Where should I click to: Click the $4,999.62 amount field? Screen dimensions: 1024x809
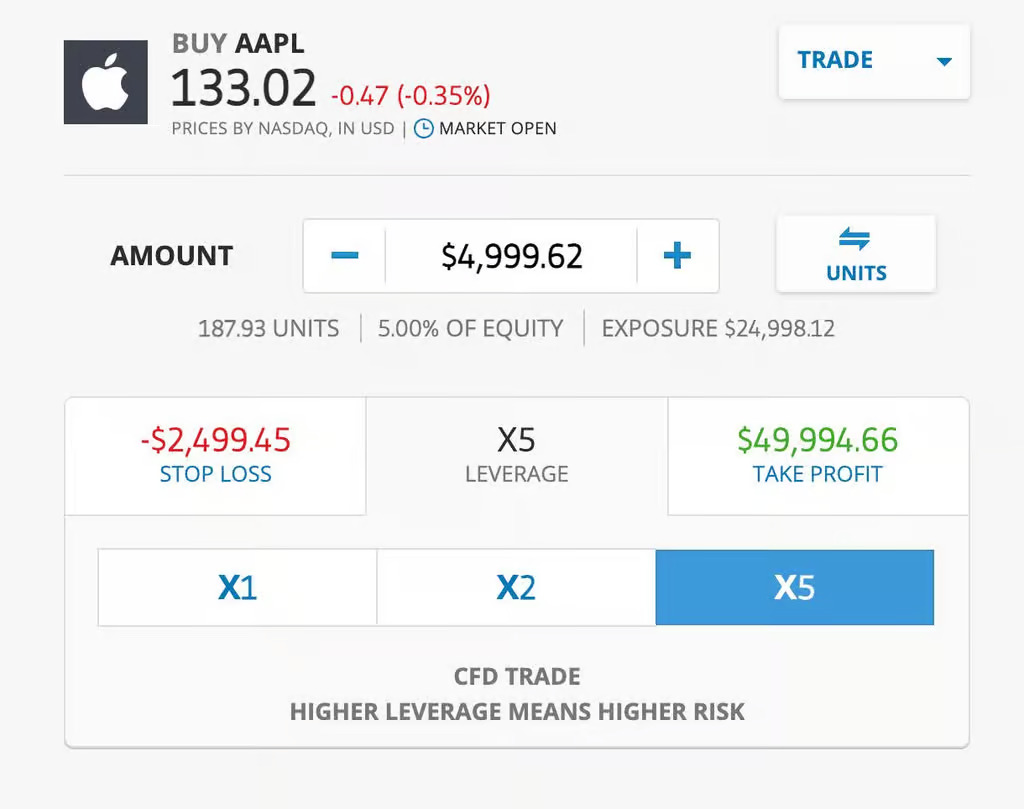pyautogui.click(x=511, y=256)
